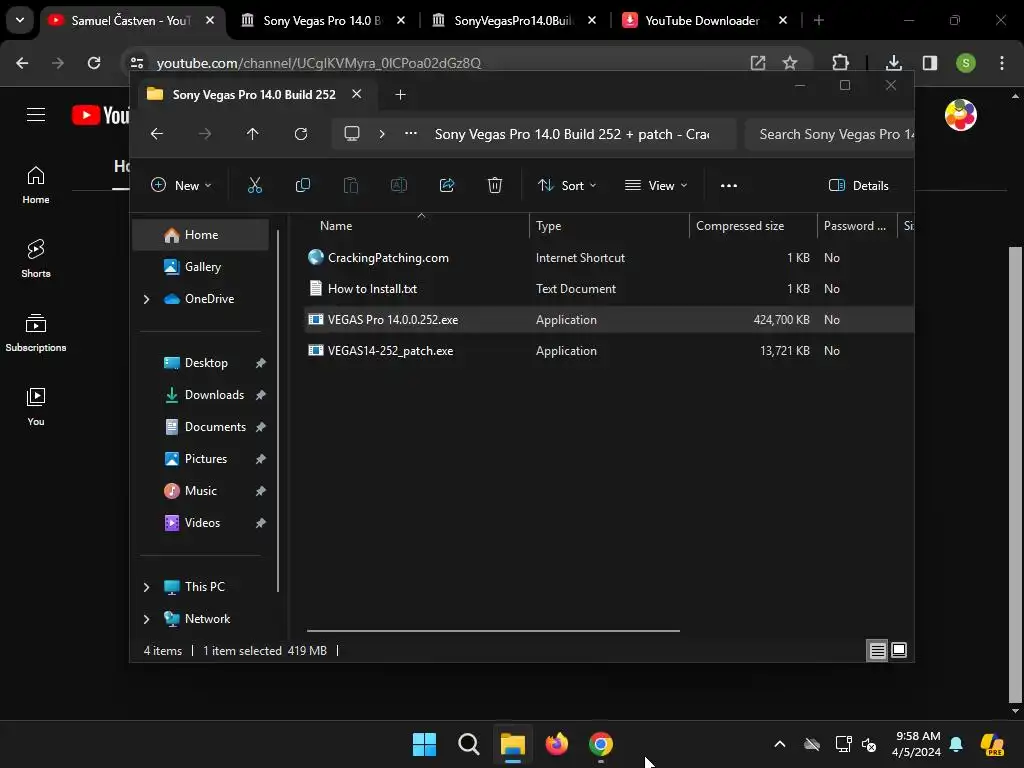Screen dimensions: 1024x768
Task: Go up one folder level in Explorer
Action: pyautogui.click(x=253, y=134)
